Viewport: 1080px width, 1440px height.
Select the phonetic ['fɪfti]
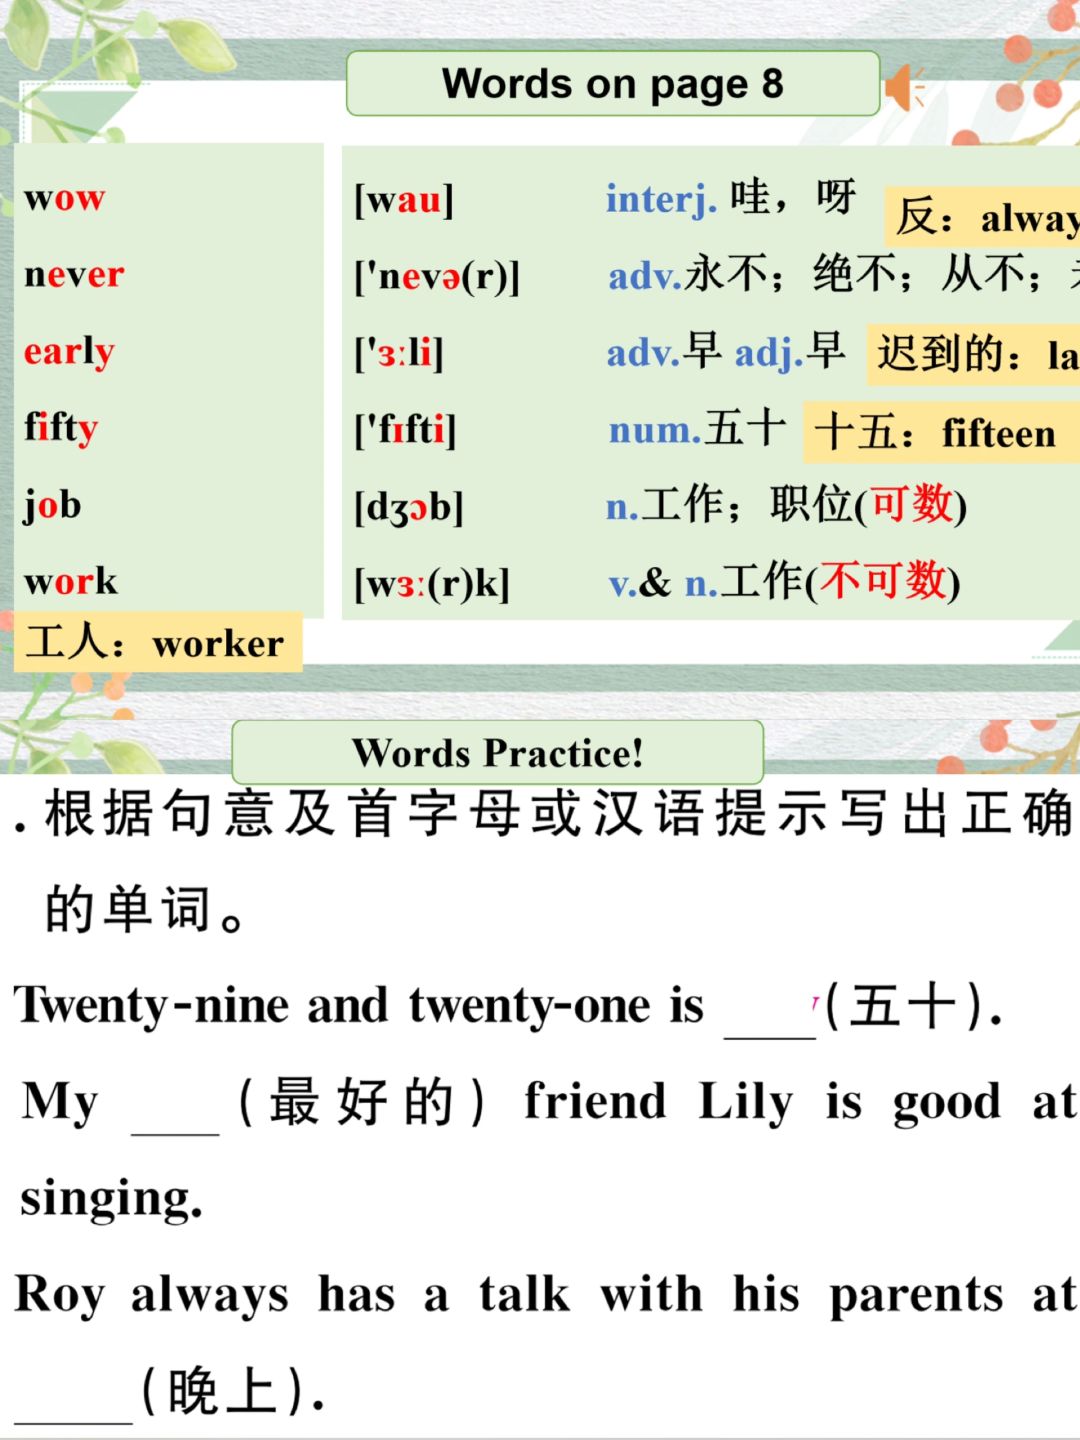pos(405,430)
